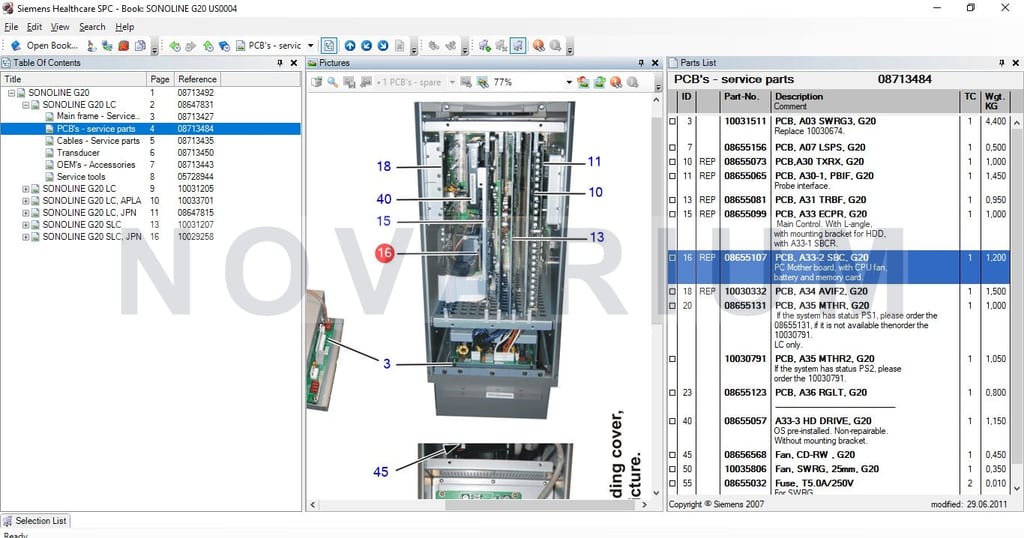Close the Parts List panel
The image size is (1024, 538).
(x=1016, y=63)
